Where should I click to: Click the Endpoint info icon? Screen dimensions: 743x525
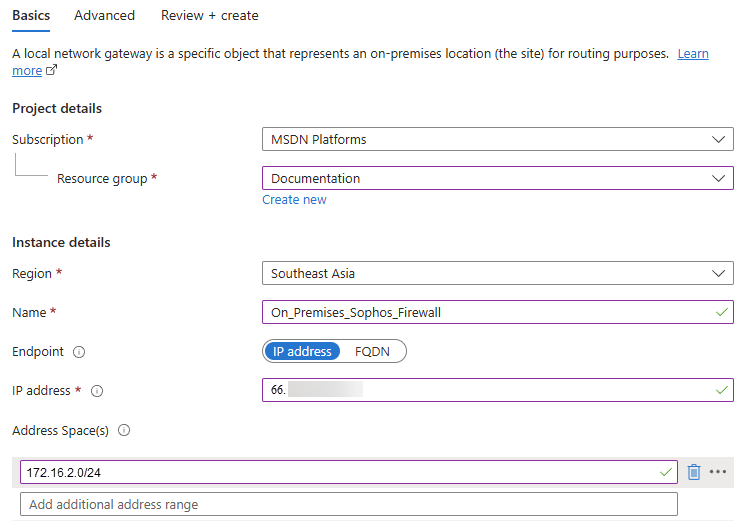(79, 352)
